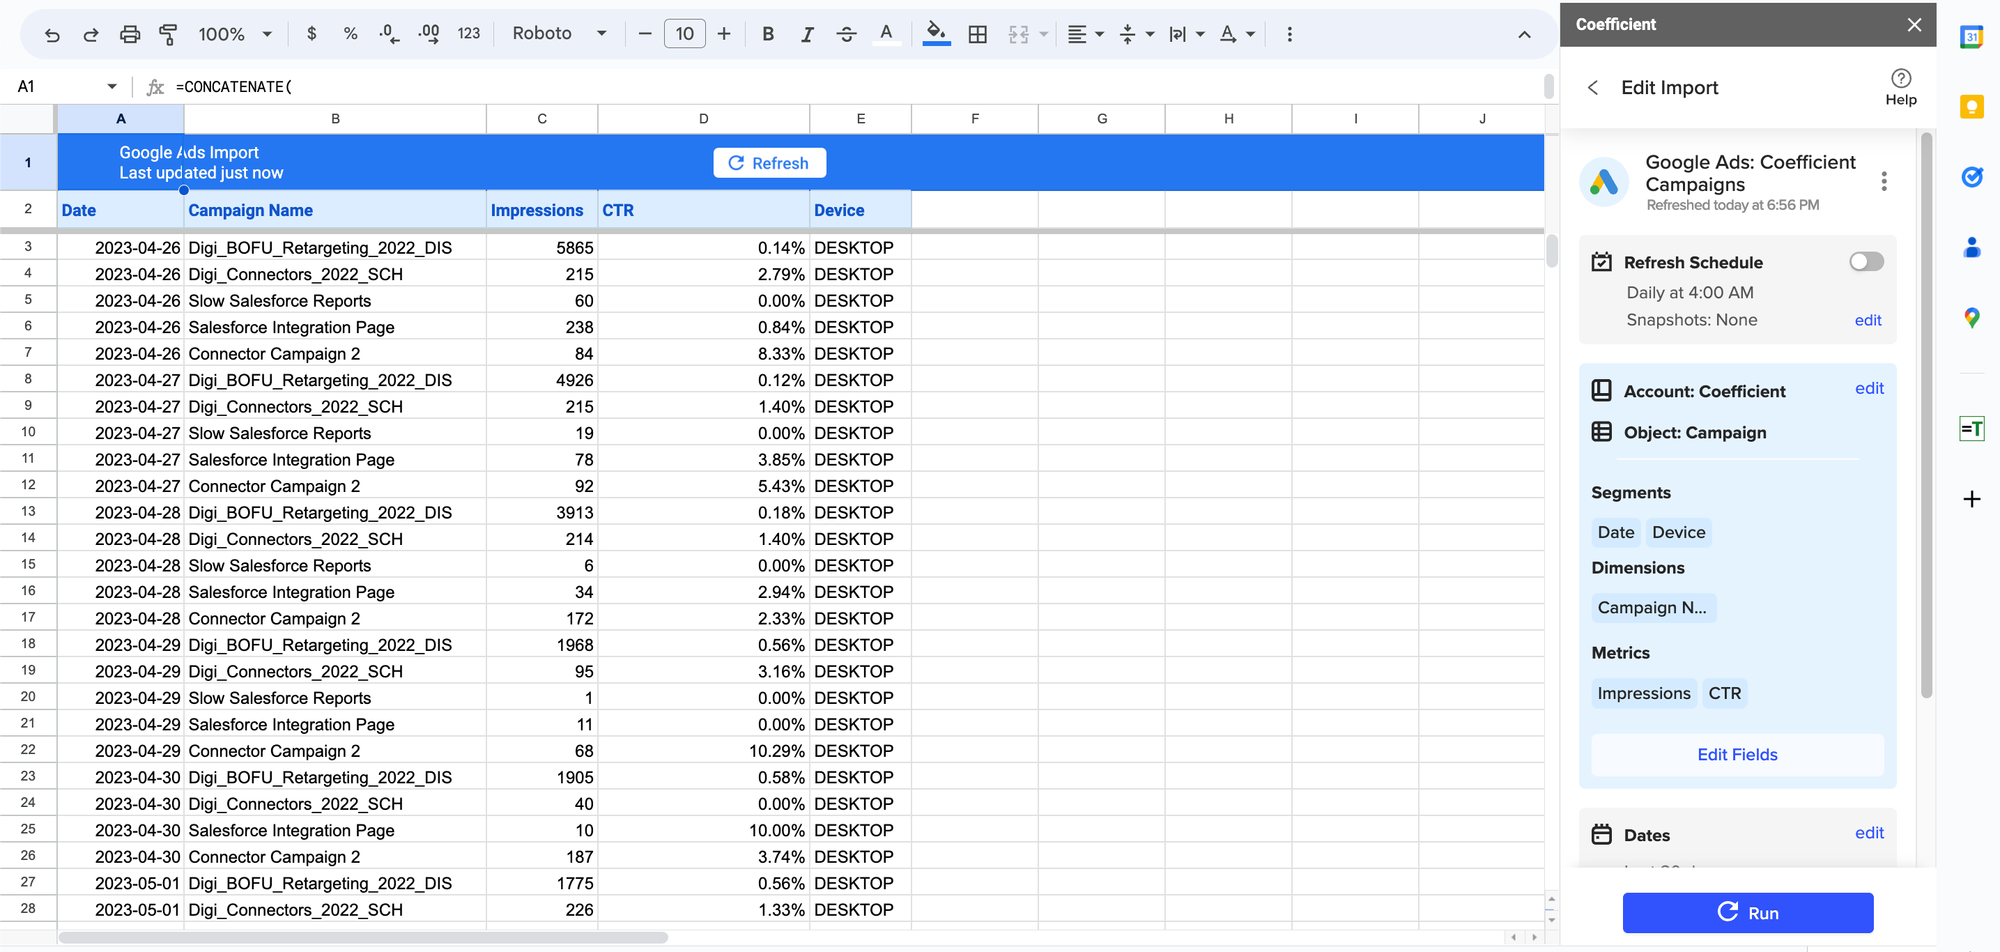The height and width of the screenshot is (952, 2000).
Task: Select the Impressions header cell
Action: 542,210
